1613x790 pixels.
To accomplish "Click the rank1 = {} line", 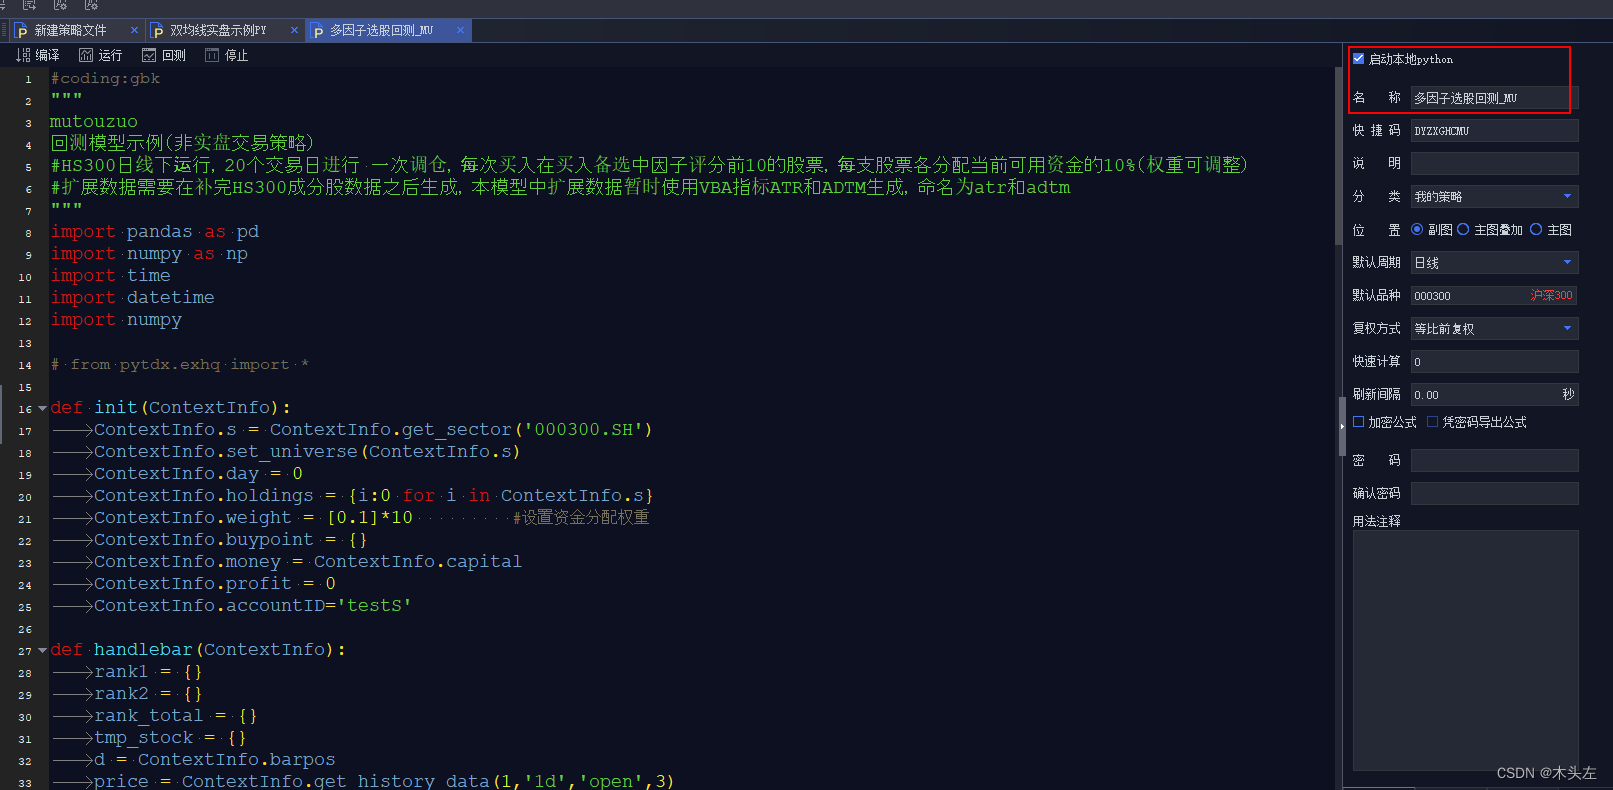I will point(148,672).
